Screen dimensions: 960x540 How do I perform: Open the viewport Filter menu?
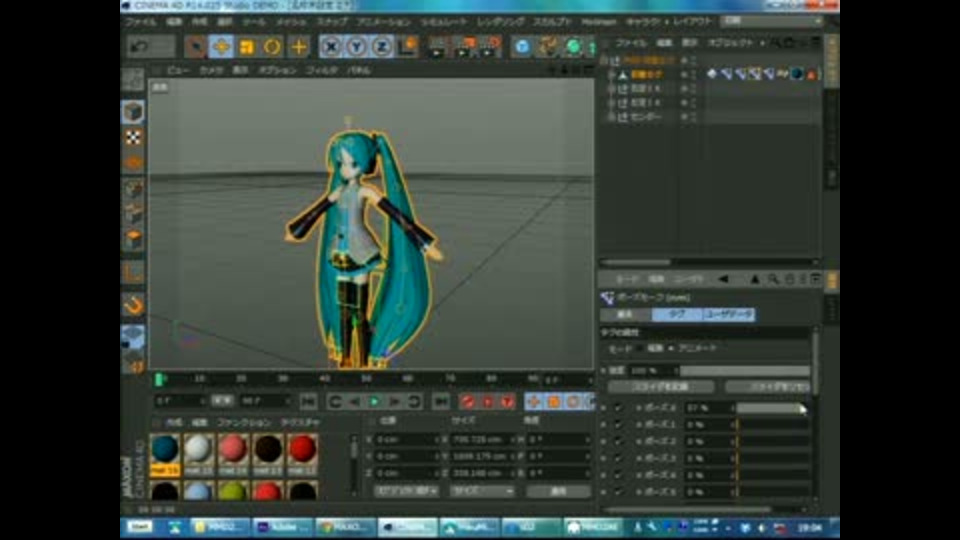click(x=321, y=70)
